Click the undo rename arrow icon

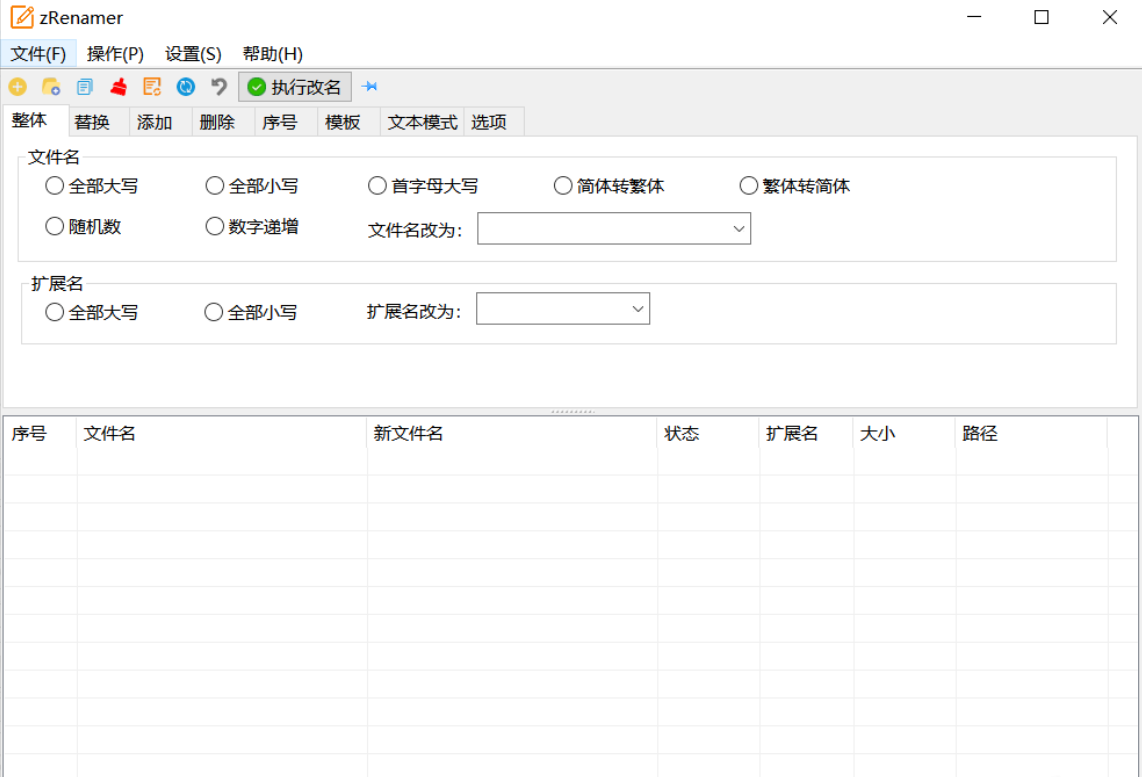tap(218, 87)
